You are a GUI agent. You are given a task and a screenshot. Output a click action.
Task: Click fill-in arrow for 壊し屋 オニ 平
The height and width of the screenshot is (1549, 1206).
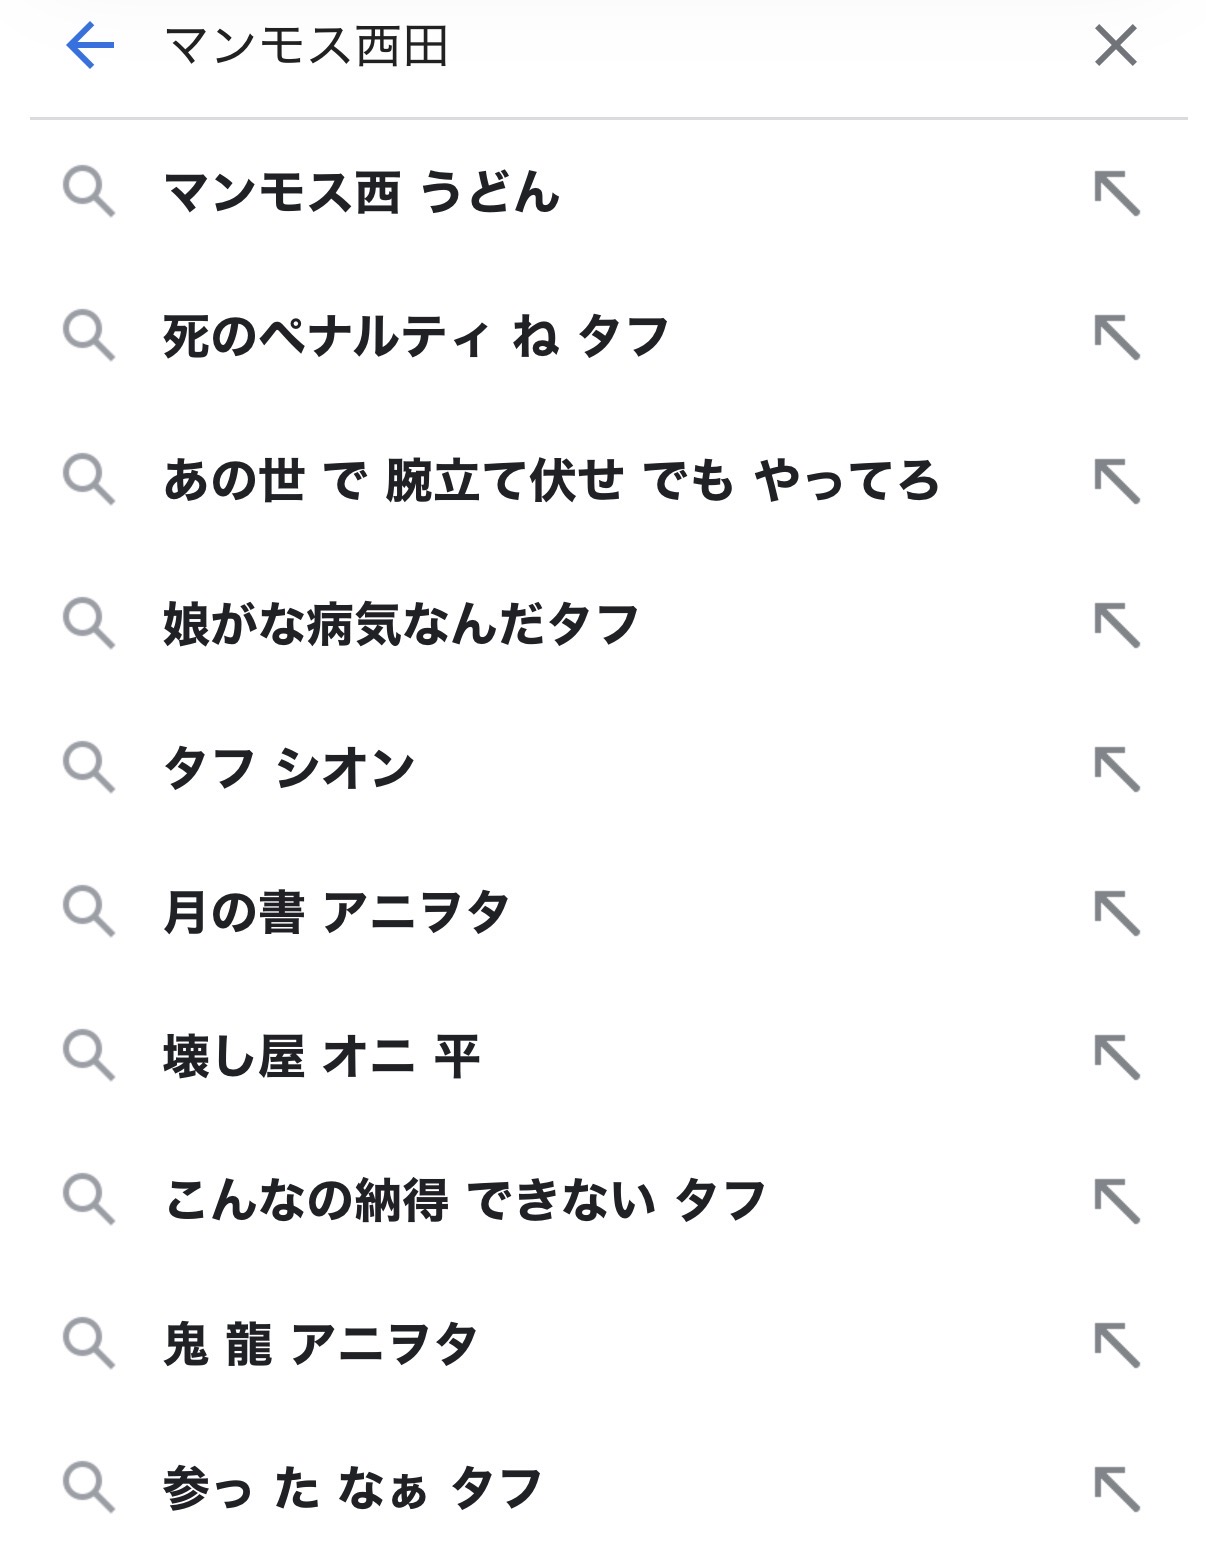(x=1116, y=1057)
